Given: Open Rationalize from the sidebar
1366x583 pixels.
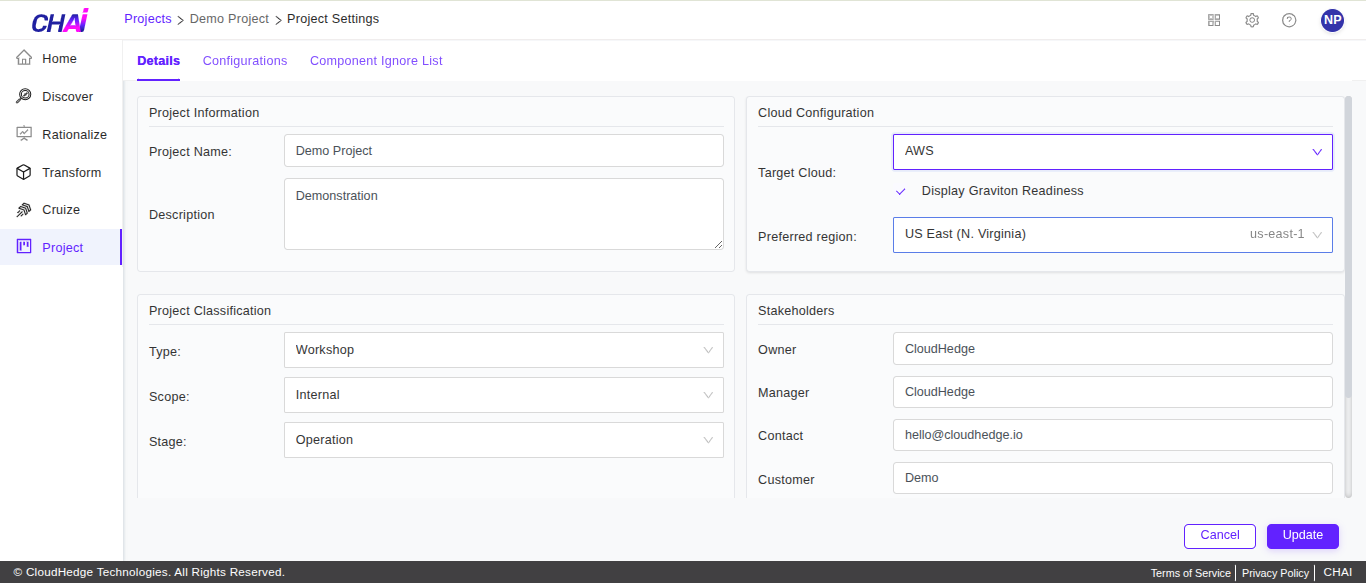Looking at the screenshot, I should coord(24,133).
